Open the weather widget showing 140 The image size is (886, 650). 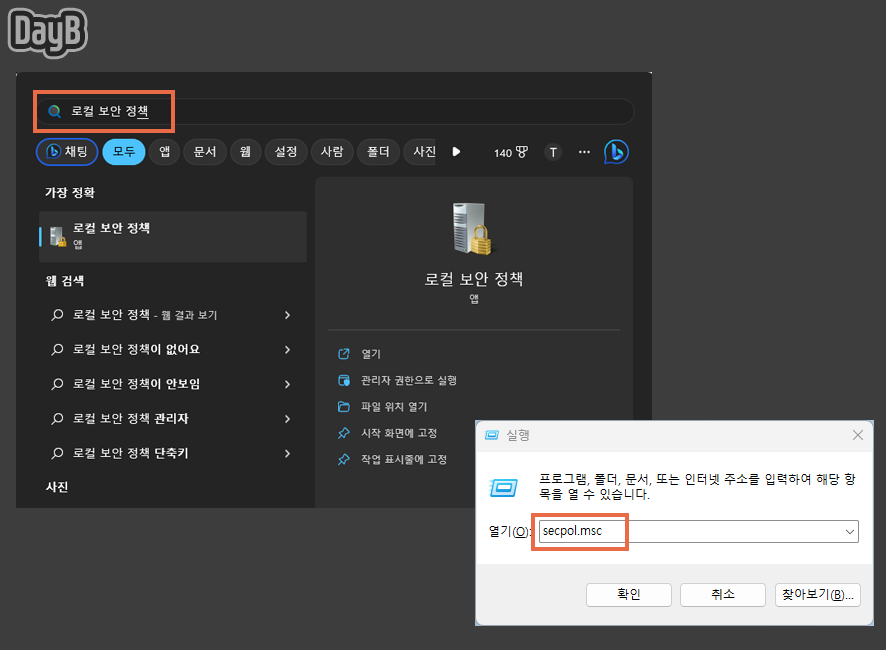point(511,152)
